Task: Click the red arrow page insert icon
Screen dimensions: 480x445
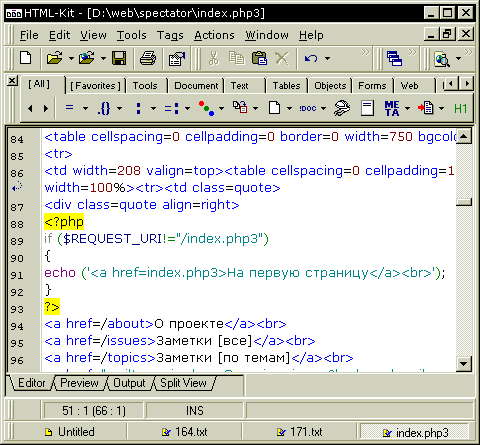Action: (425, 108)
